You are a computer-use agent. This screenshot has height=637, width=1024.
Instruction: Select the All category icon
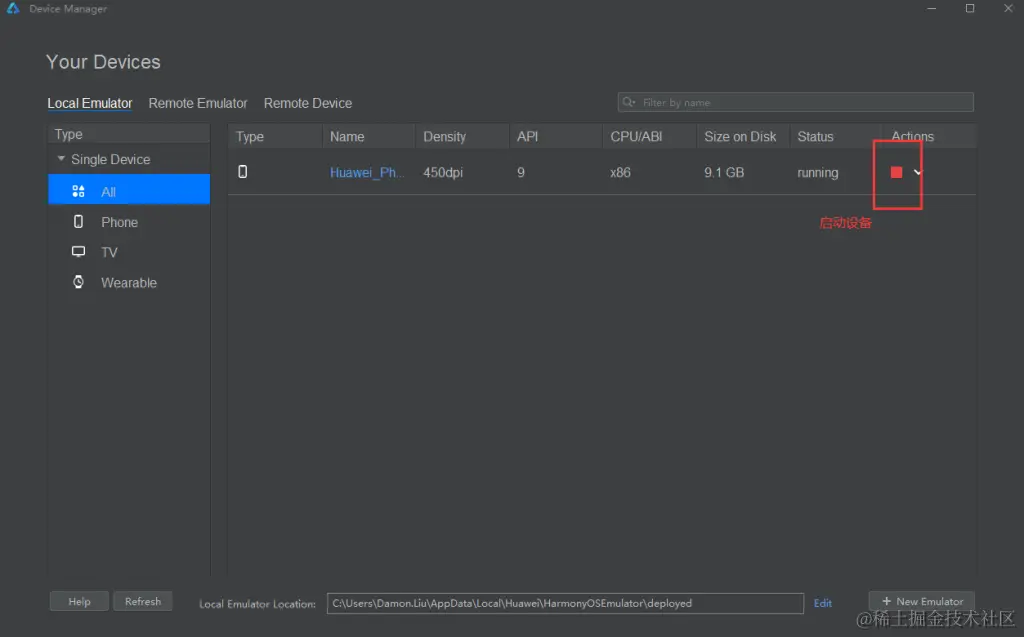[78, 191]
